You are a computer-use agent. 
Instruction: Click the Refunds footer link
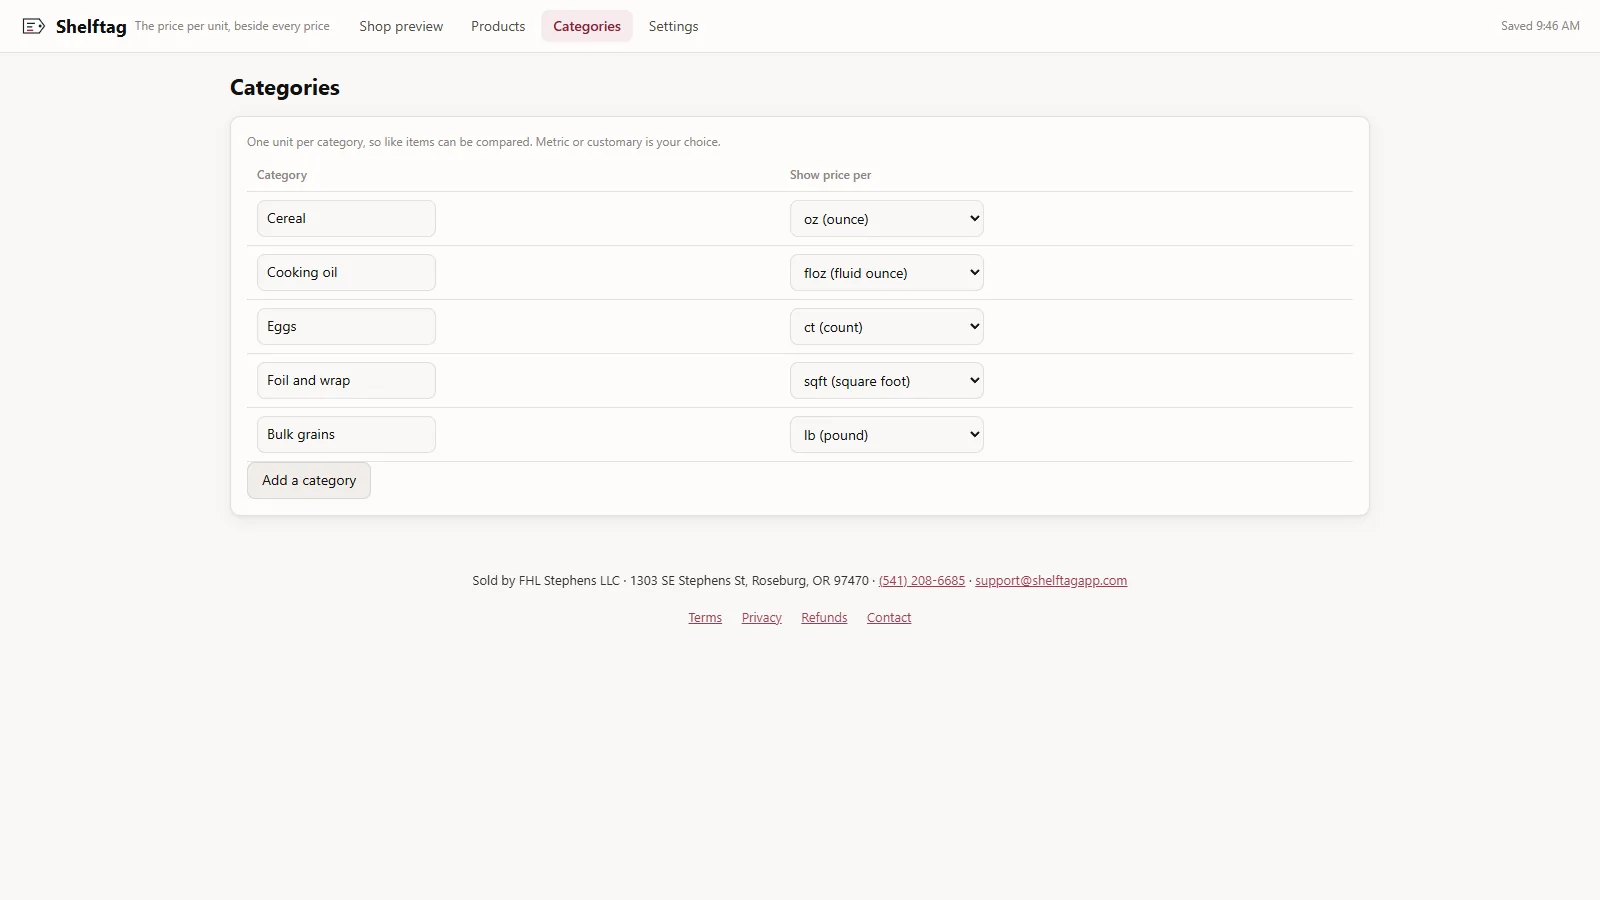[824, 618]
